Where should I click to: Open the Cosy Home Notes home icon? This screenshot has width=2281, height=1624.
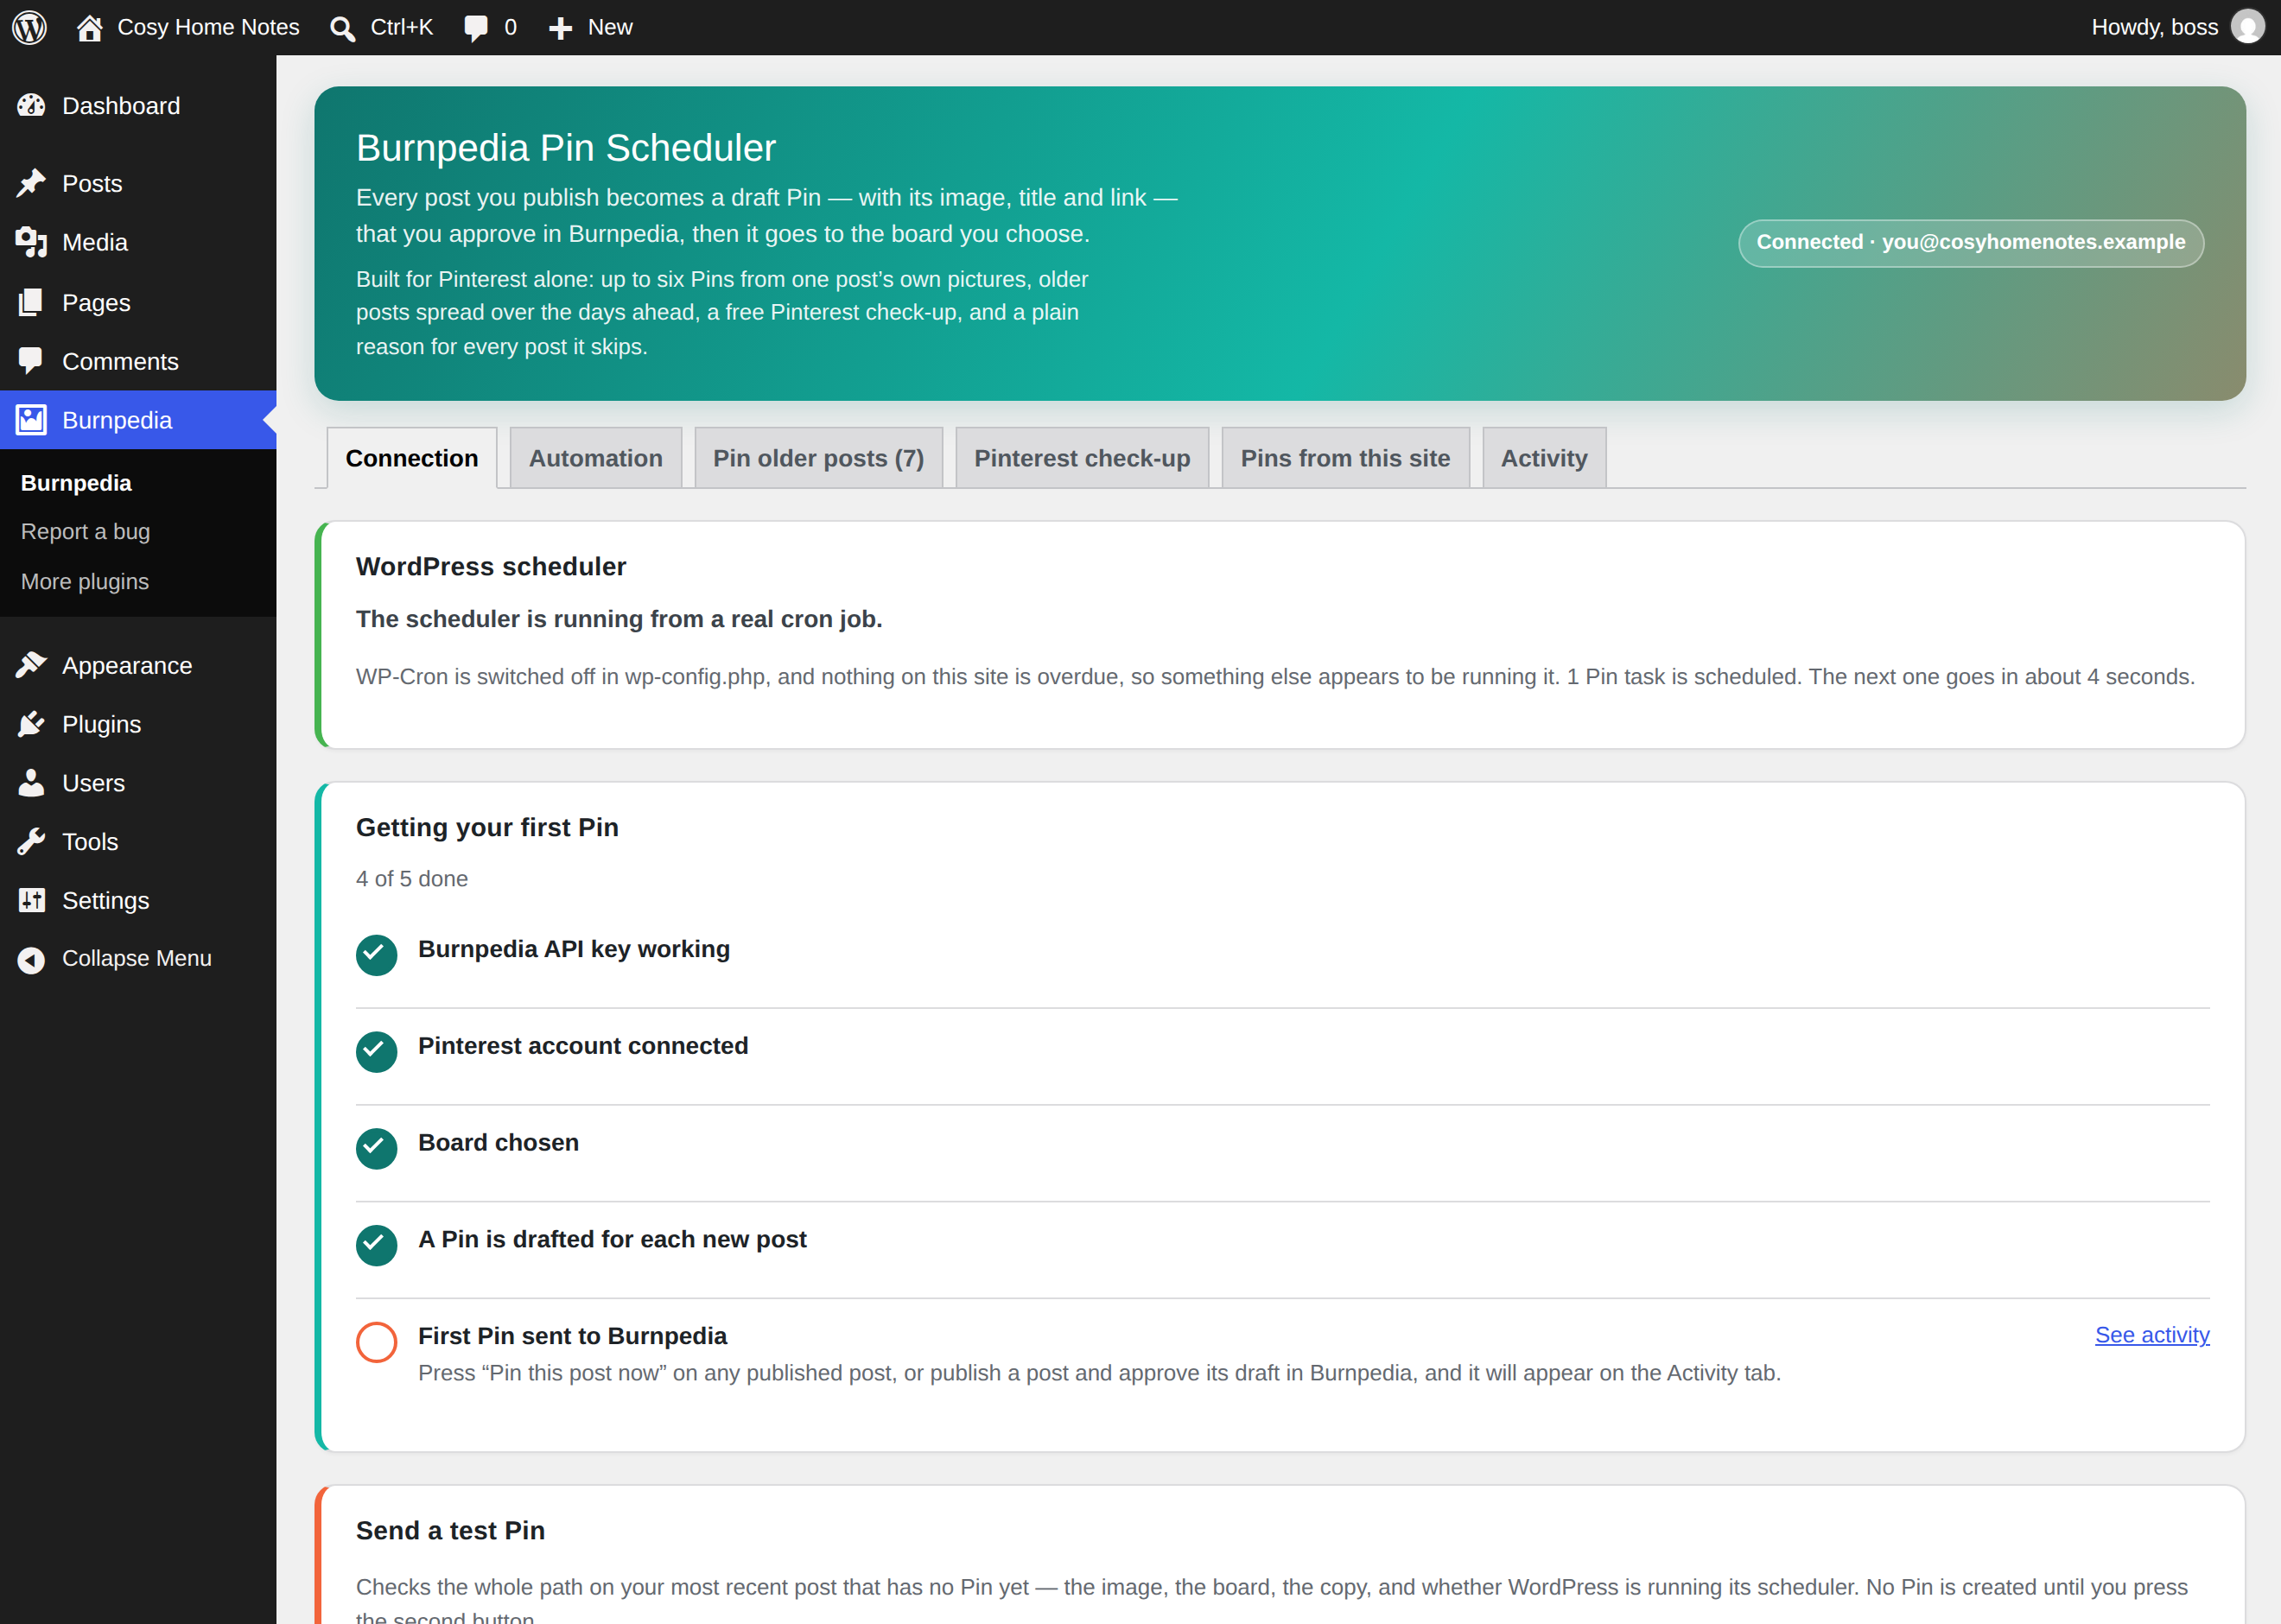(x=90, y=27)
